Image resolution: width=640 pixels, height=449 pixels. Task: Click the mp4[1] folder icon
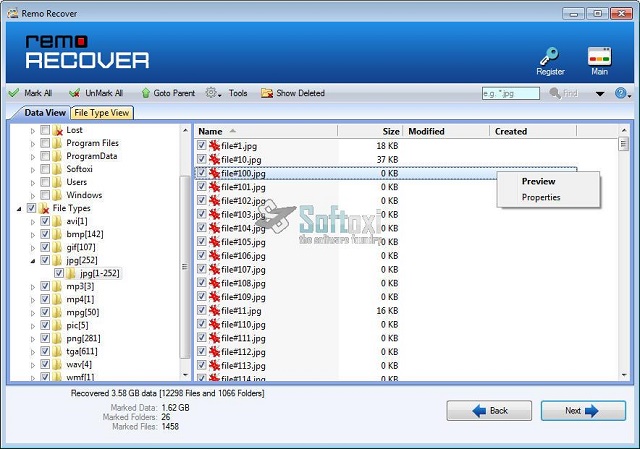tap(58, 300)
